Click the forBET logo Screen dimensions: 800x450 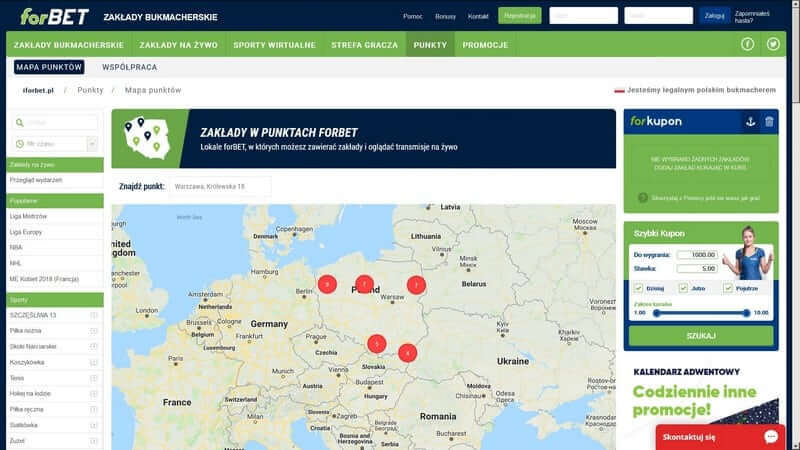coord(55,16)
